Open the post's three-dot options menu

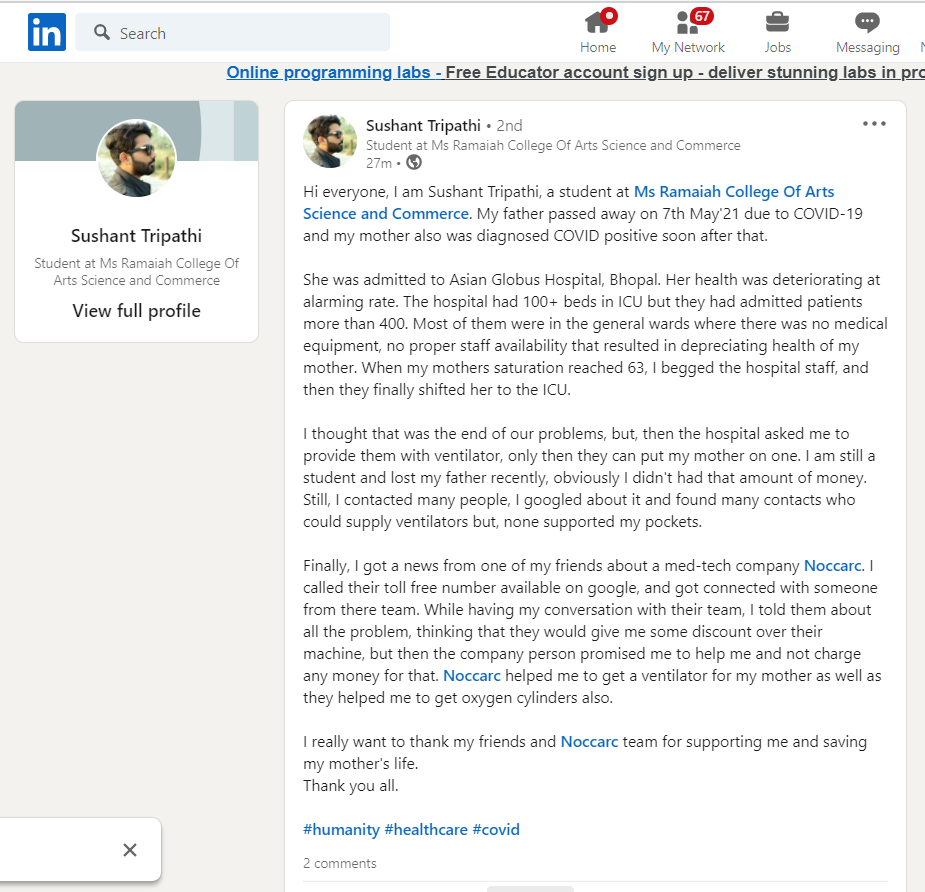[874, 124]
